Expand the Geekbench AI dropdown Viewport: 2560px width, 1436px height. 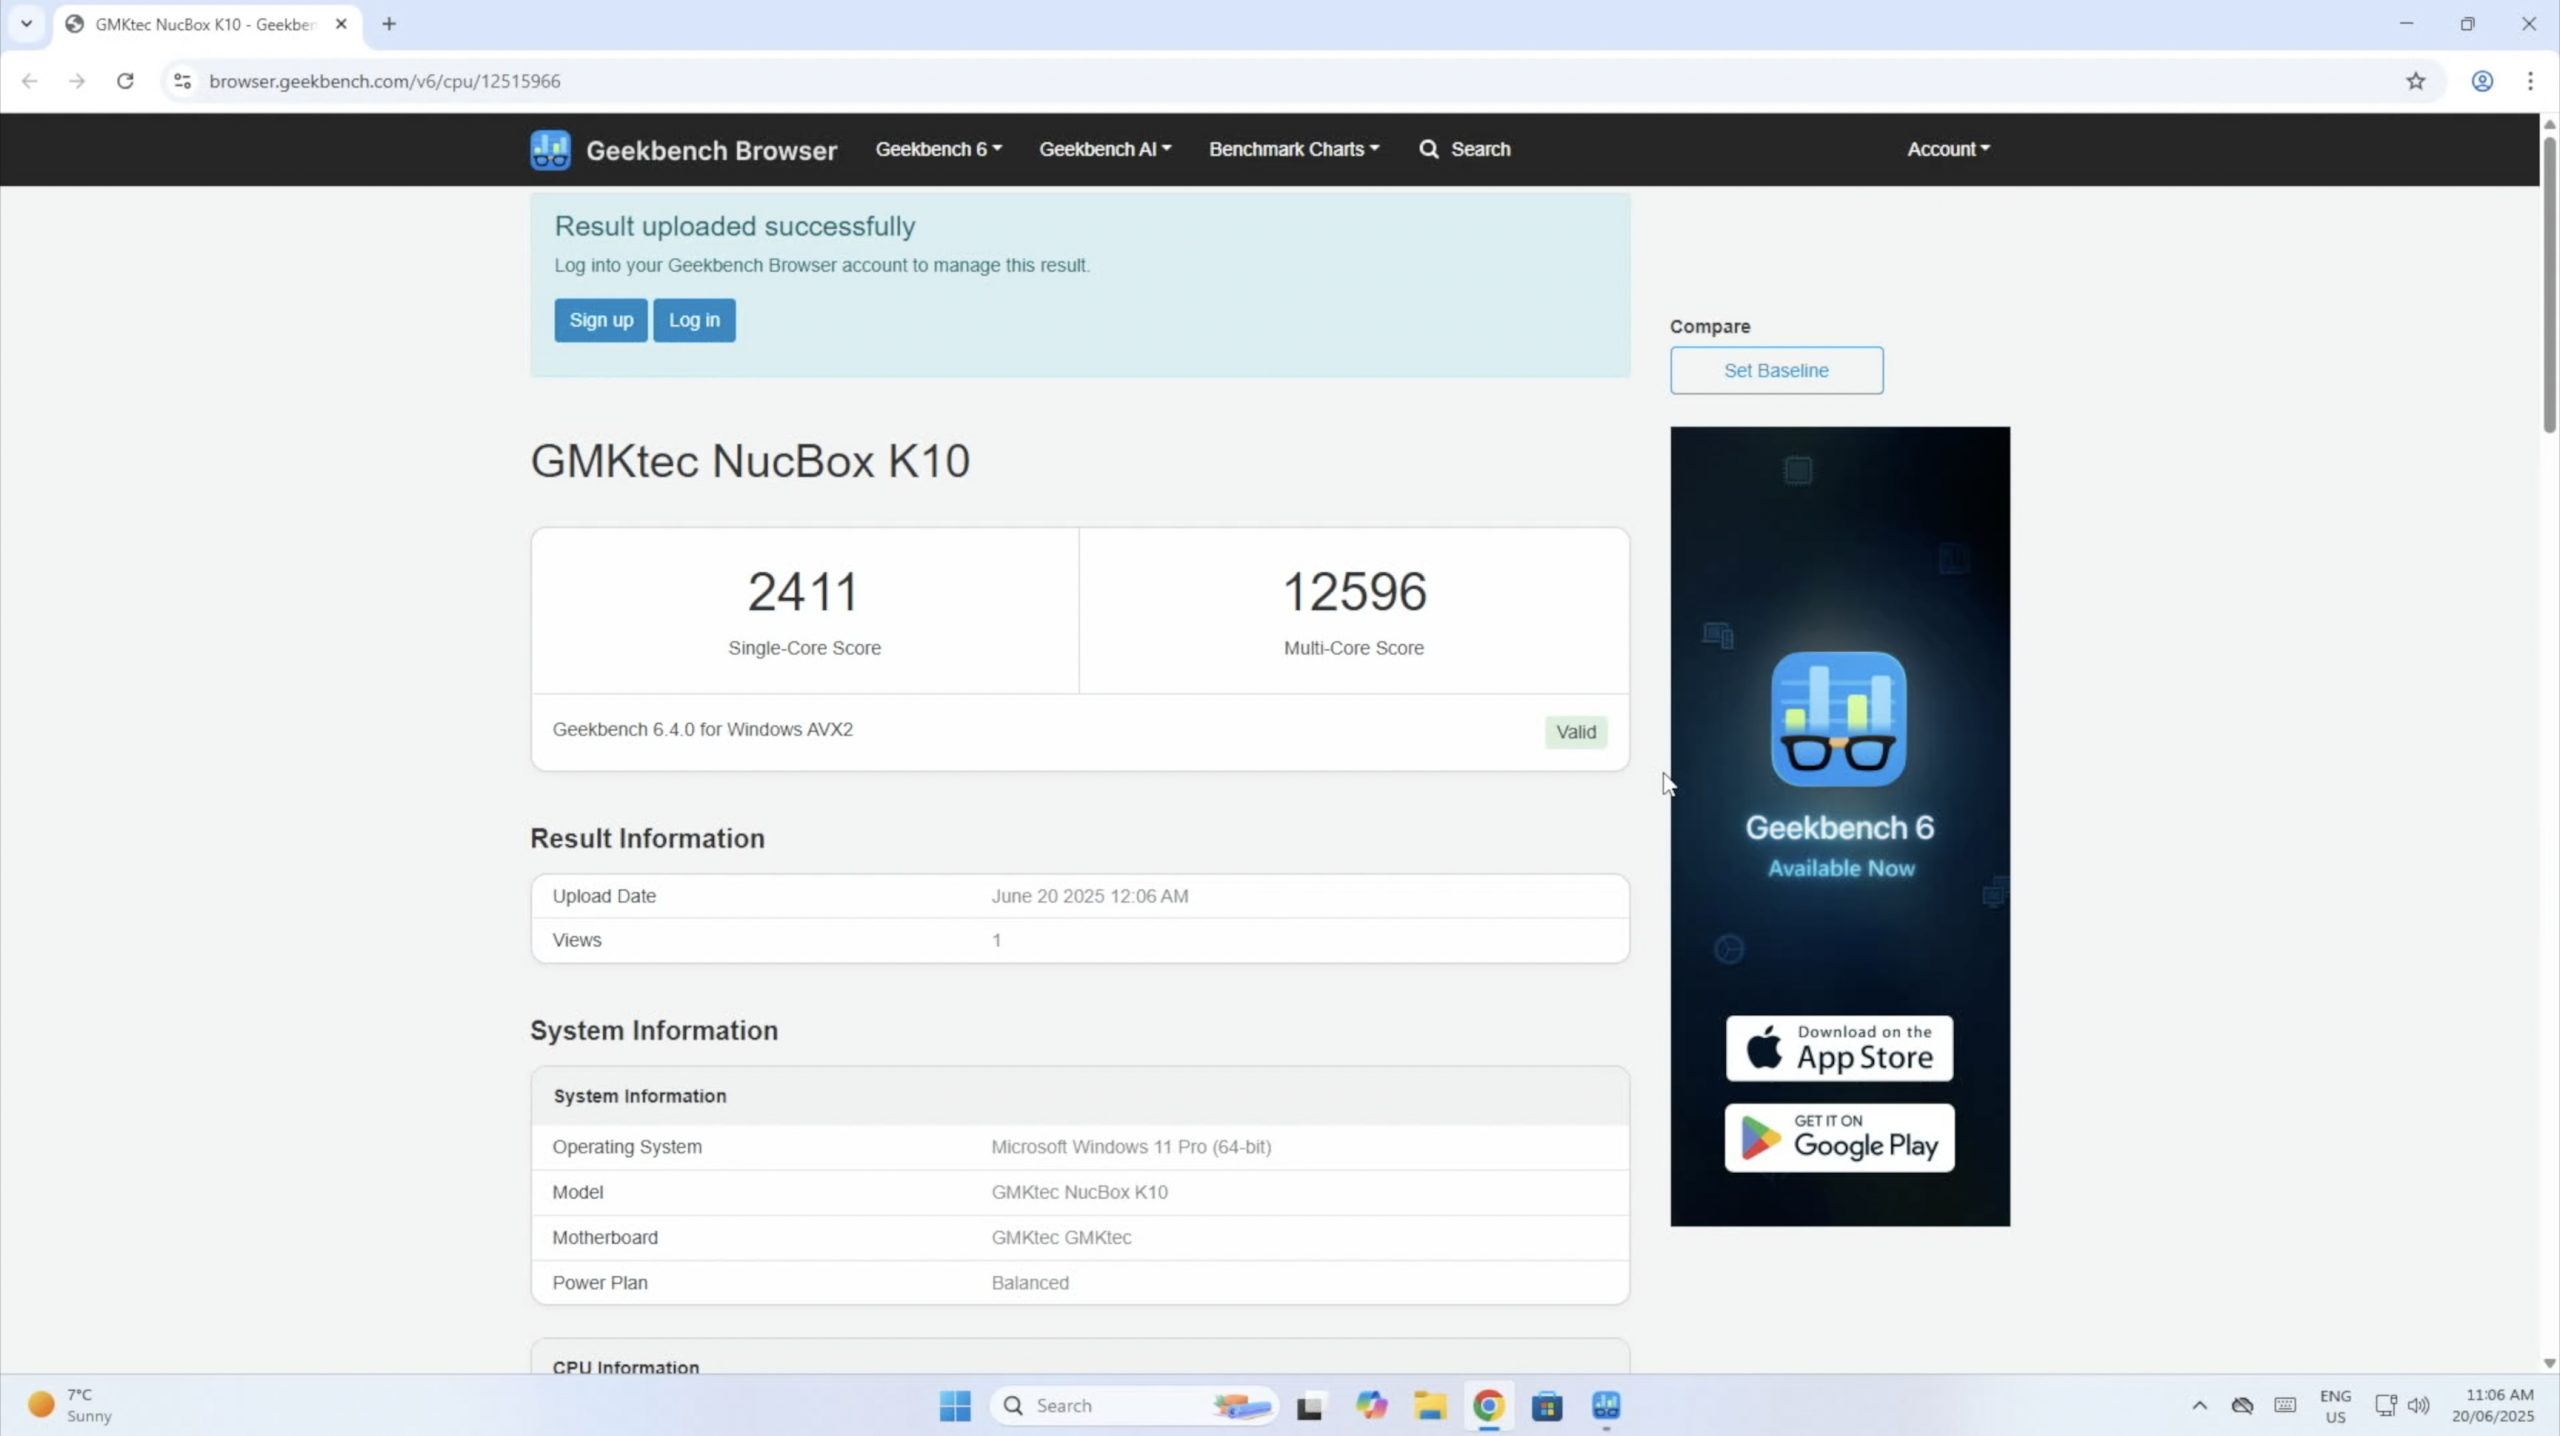pyautogui.click(x=1104, y=149)
